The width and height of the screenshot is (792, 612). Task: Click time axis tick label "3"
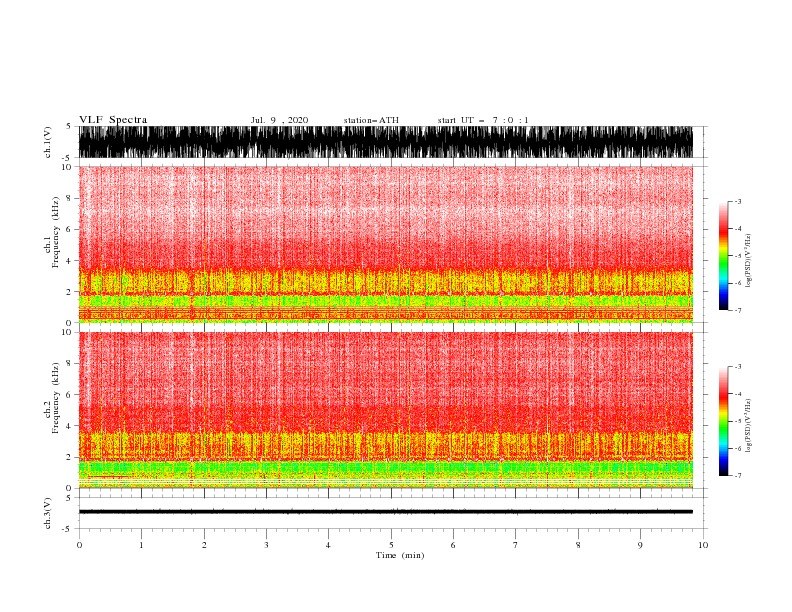pos(266,545)
